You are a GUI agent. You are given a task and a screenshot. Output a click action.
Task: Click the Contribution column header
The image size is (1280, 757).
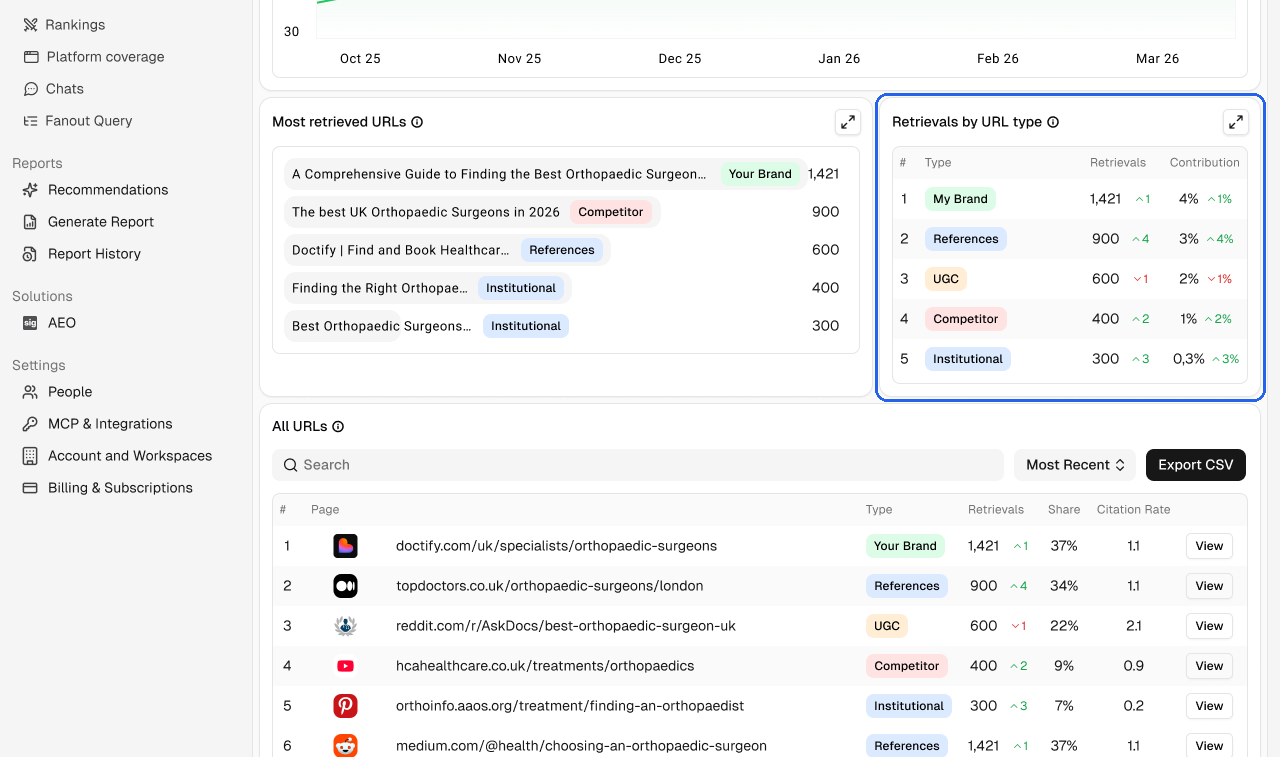tap(1205, 162)
